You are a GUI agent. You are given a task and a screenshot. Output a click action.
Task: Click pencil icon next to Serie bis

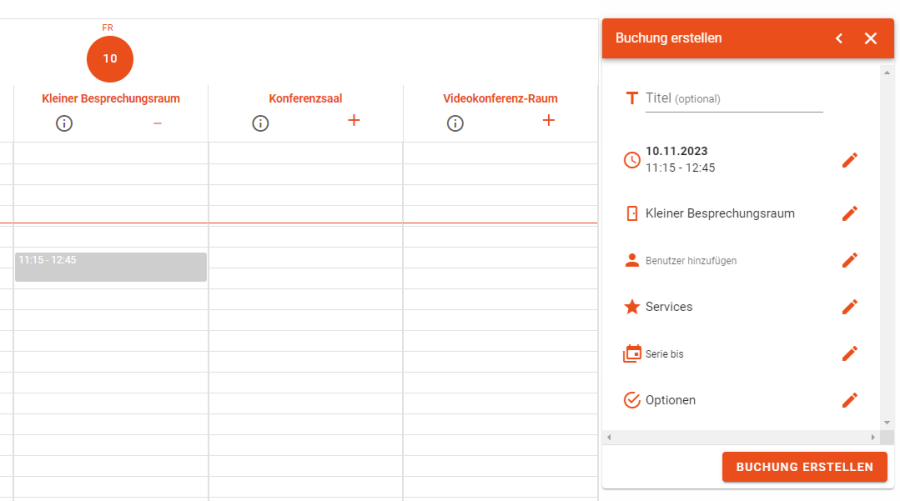click(849, 353)
